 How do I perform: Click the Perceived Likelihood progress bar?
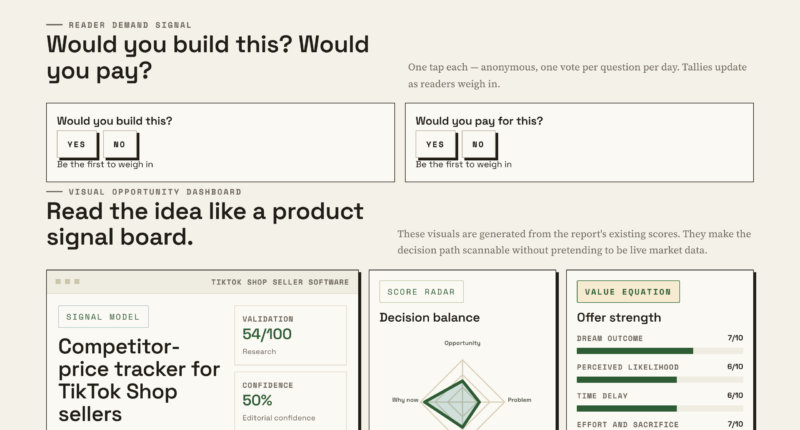click(660, 380)
